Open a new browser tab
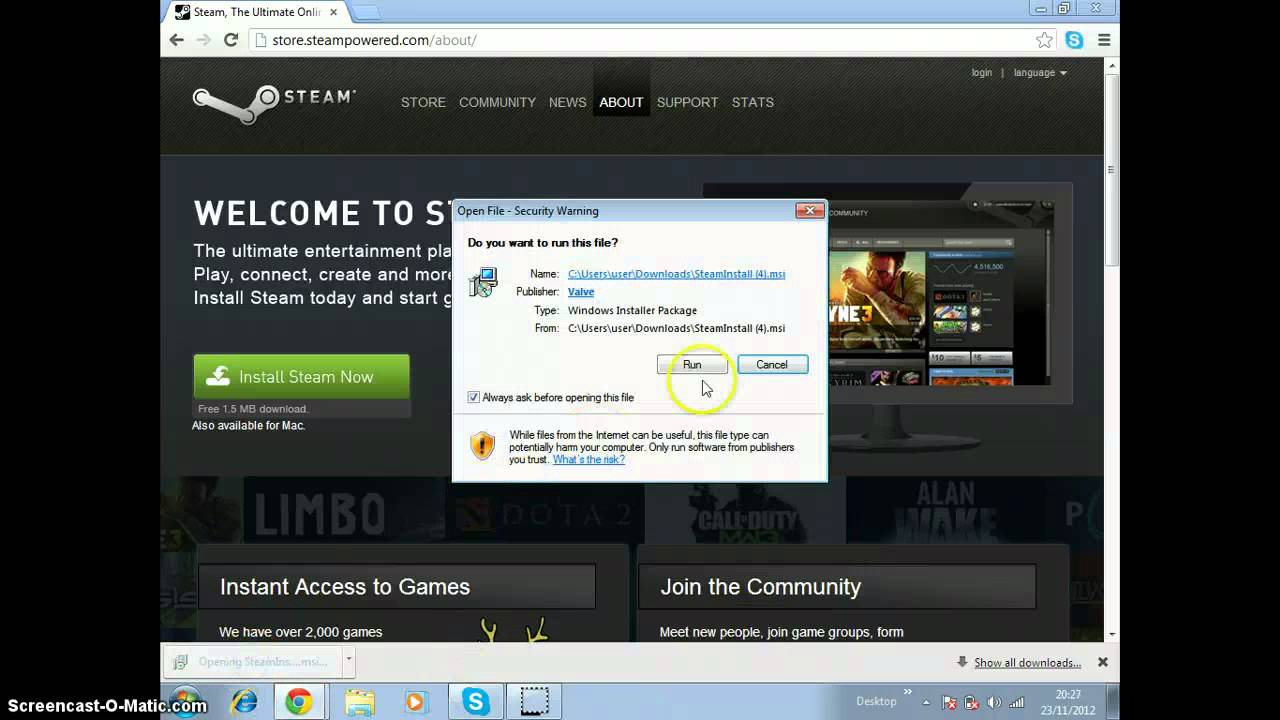 (x=365, y=12)
